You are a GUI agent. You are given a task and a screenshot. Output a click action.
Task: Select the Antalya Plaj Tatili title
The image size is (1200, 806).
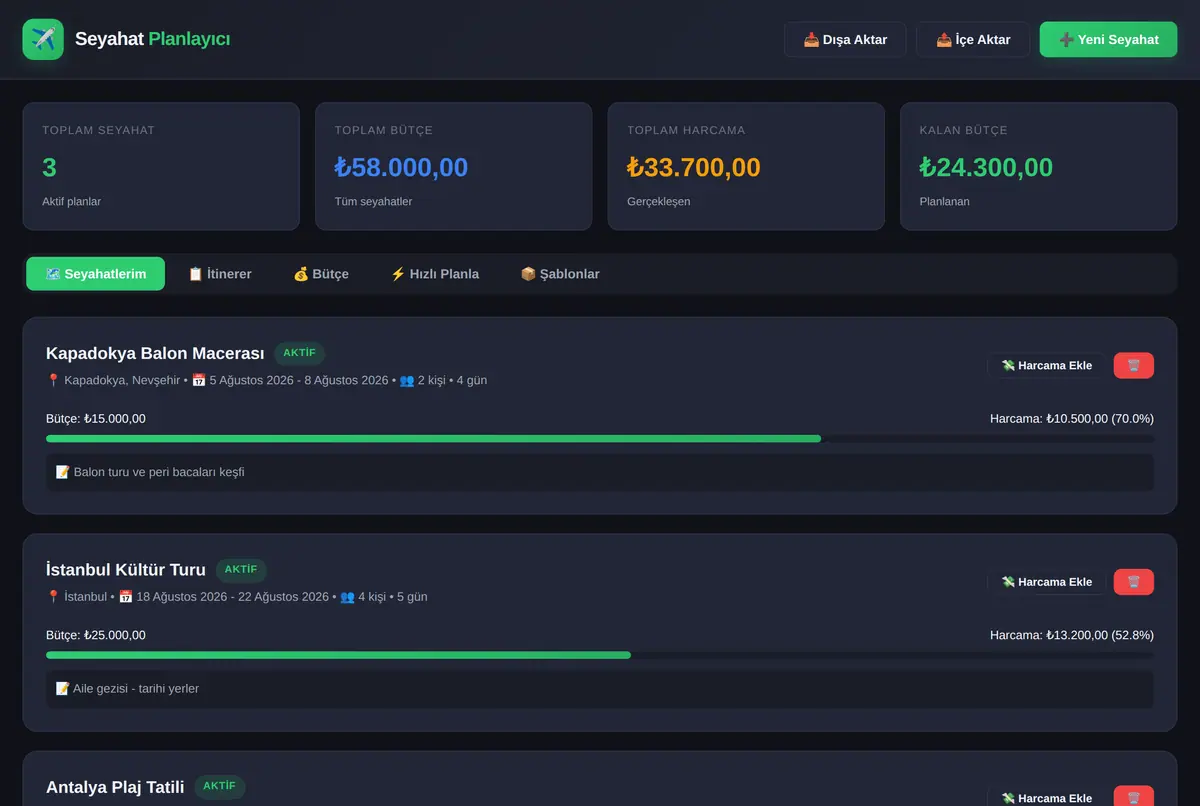pos(115,787)
